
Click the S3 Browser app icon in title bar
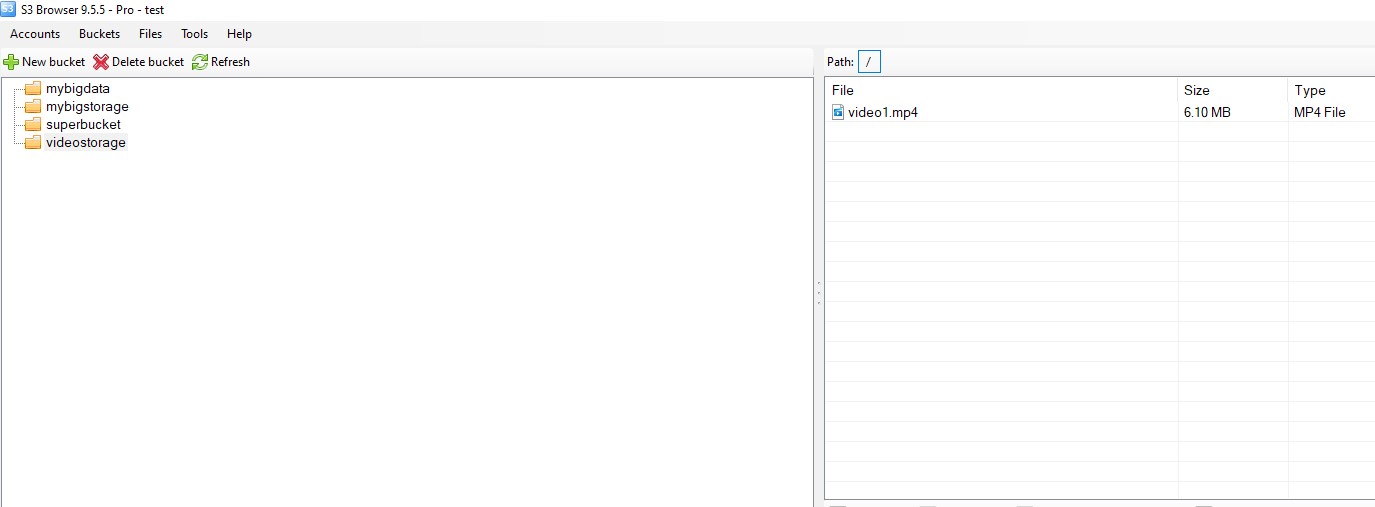(x=8, y=9)
